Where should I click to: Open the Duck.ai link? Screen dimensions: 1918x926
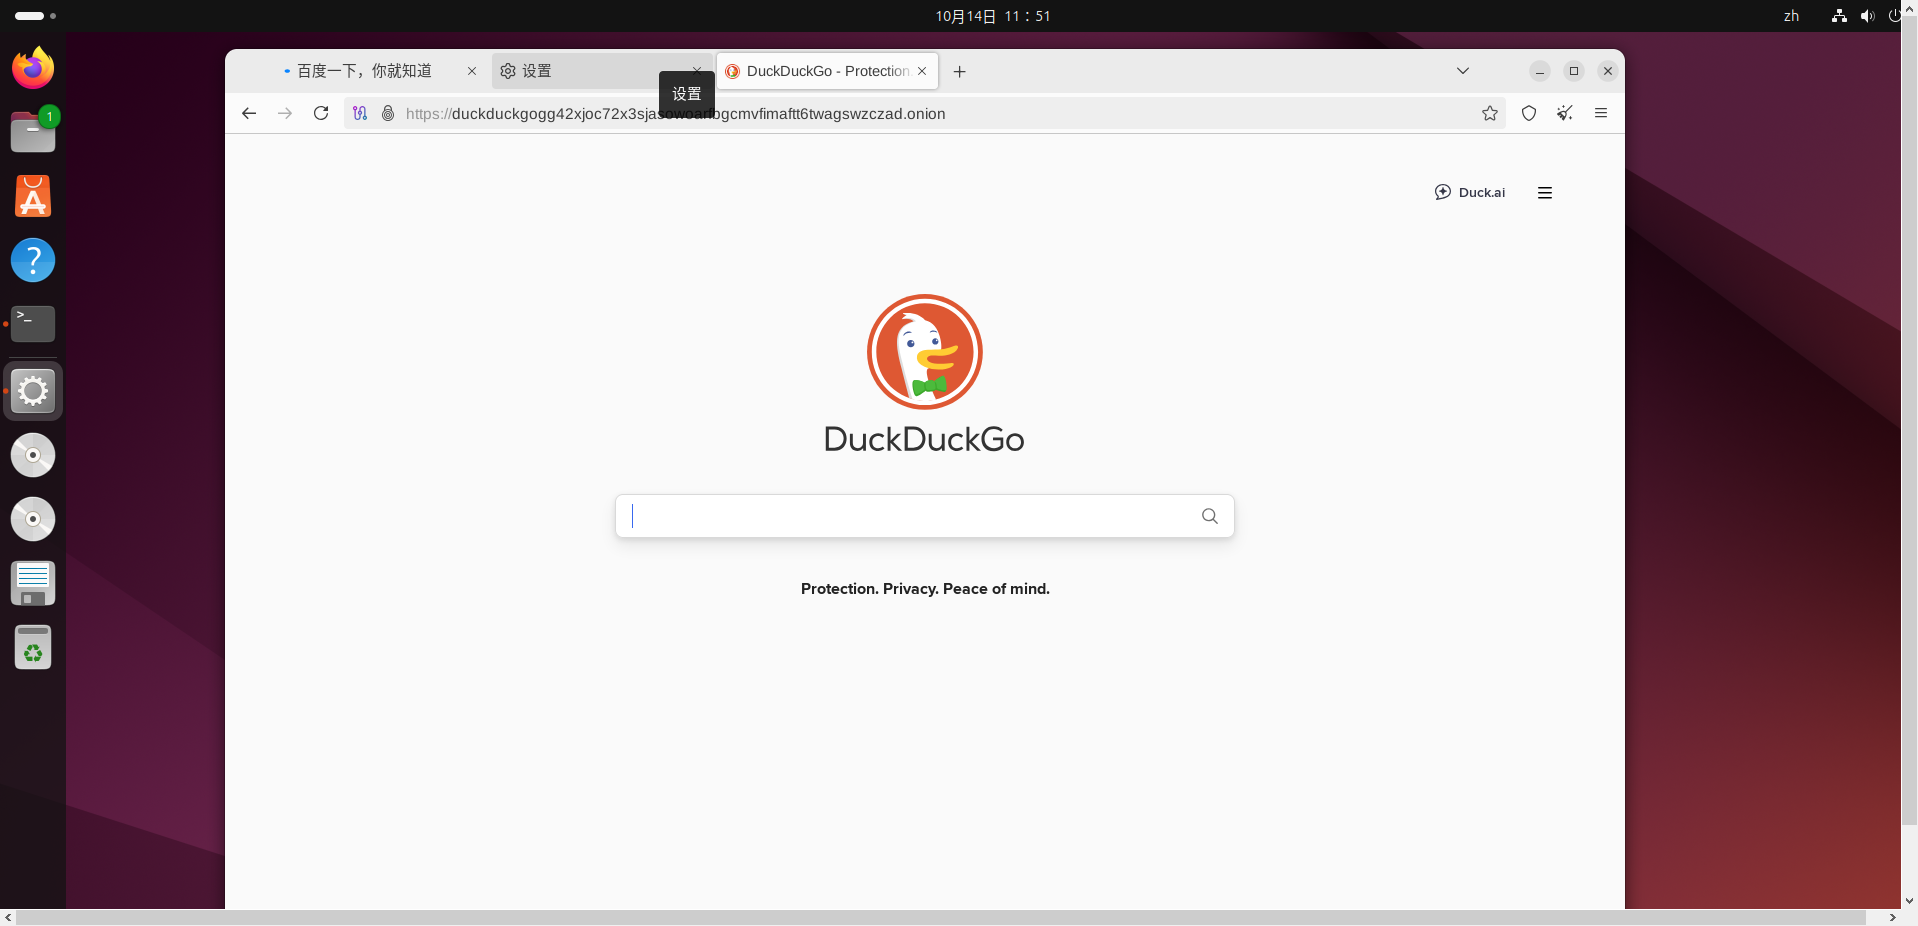pos(1470,192)
